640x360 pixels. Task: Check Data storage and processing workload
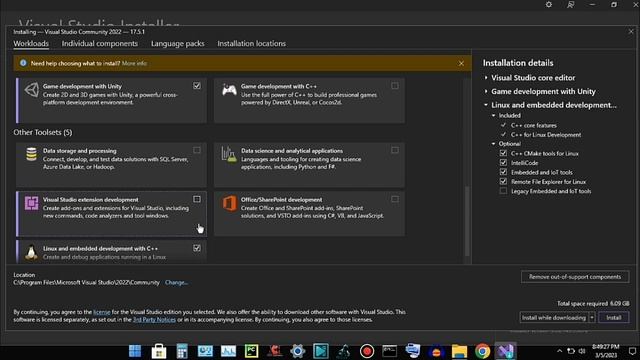coord(197,150)
